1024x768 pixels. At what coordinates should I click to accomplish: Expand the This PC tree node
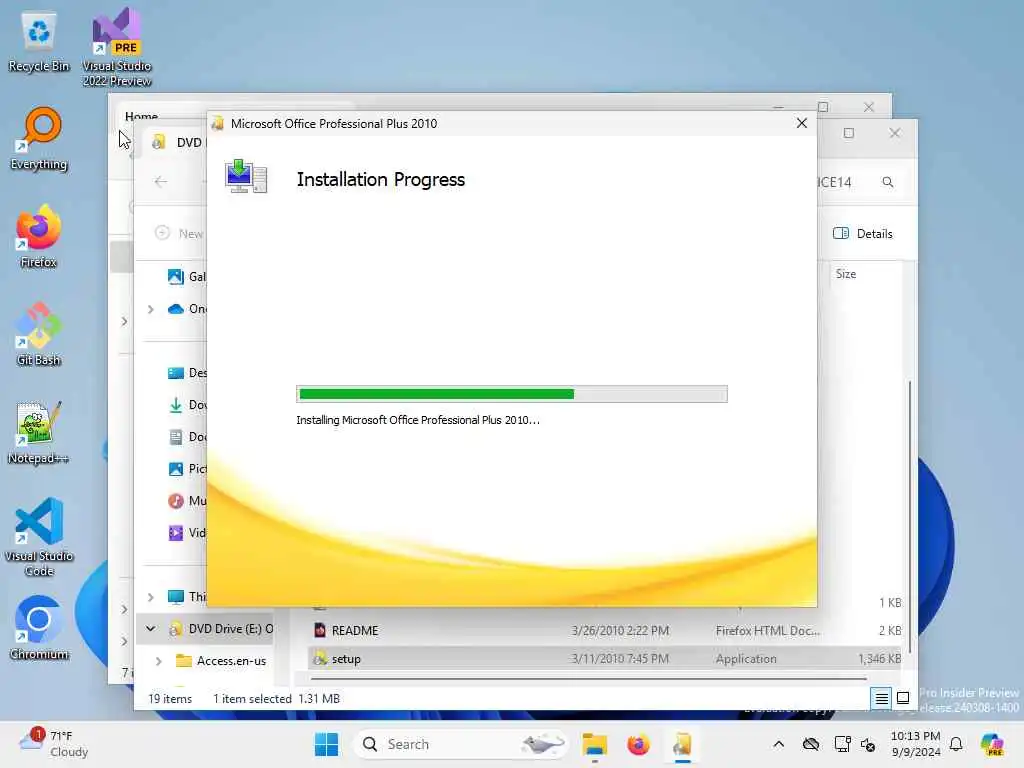point(151,597)
